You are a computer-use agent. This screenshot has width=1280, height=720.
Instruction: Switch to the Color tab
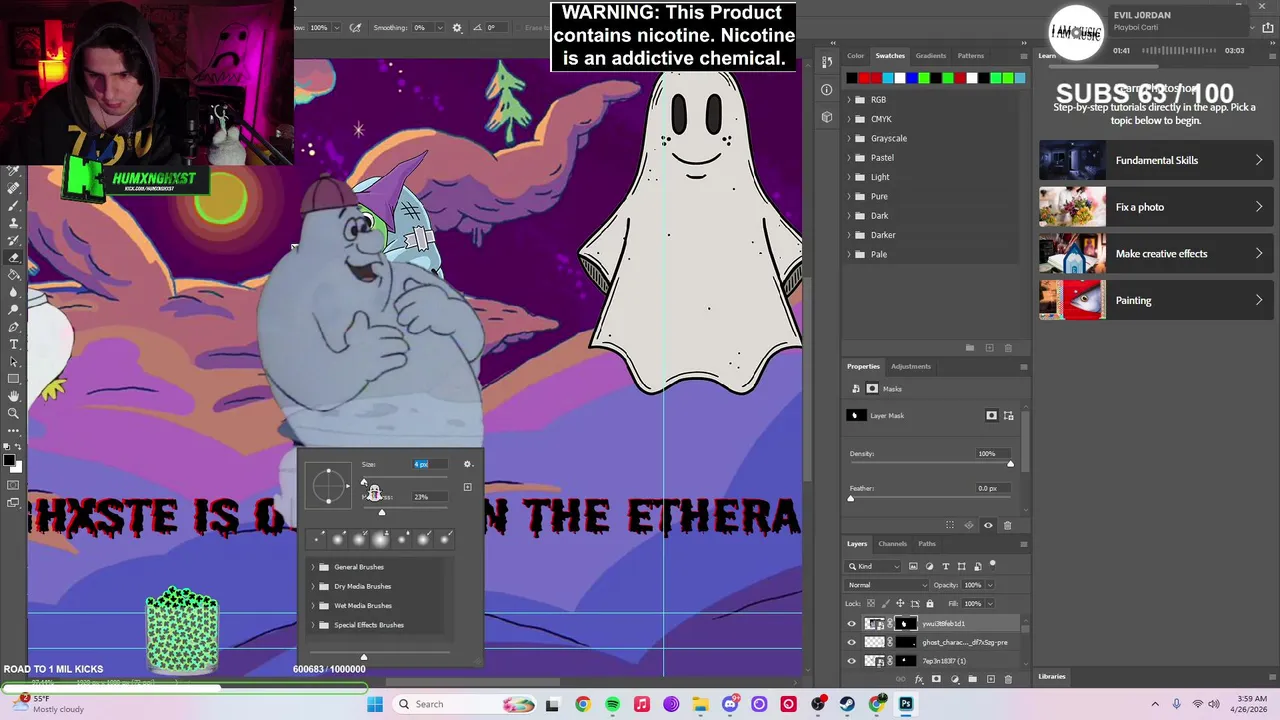856,56
